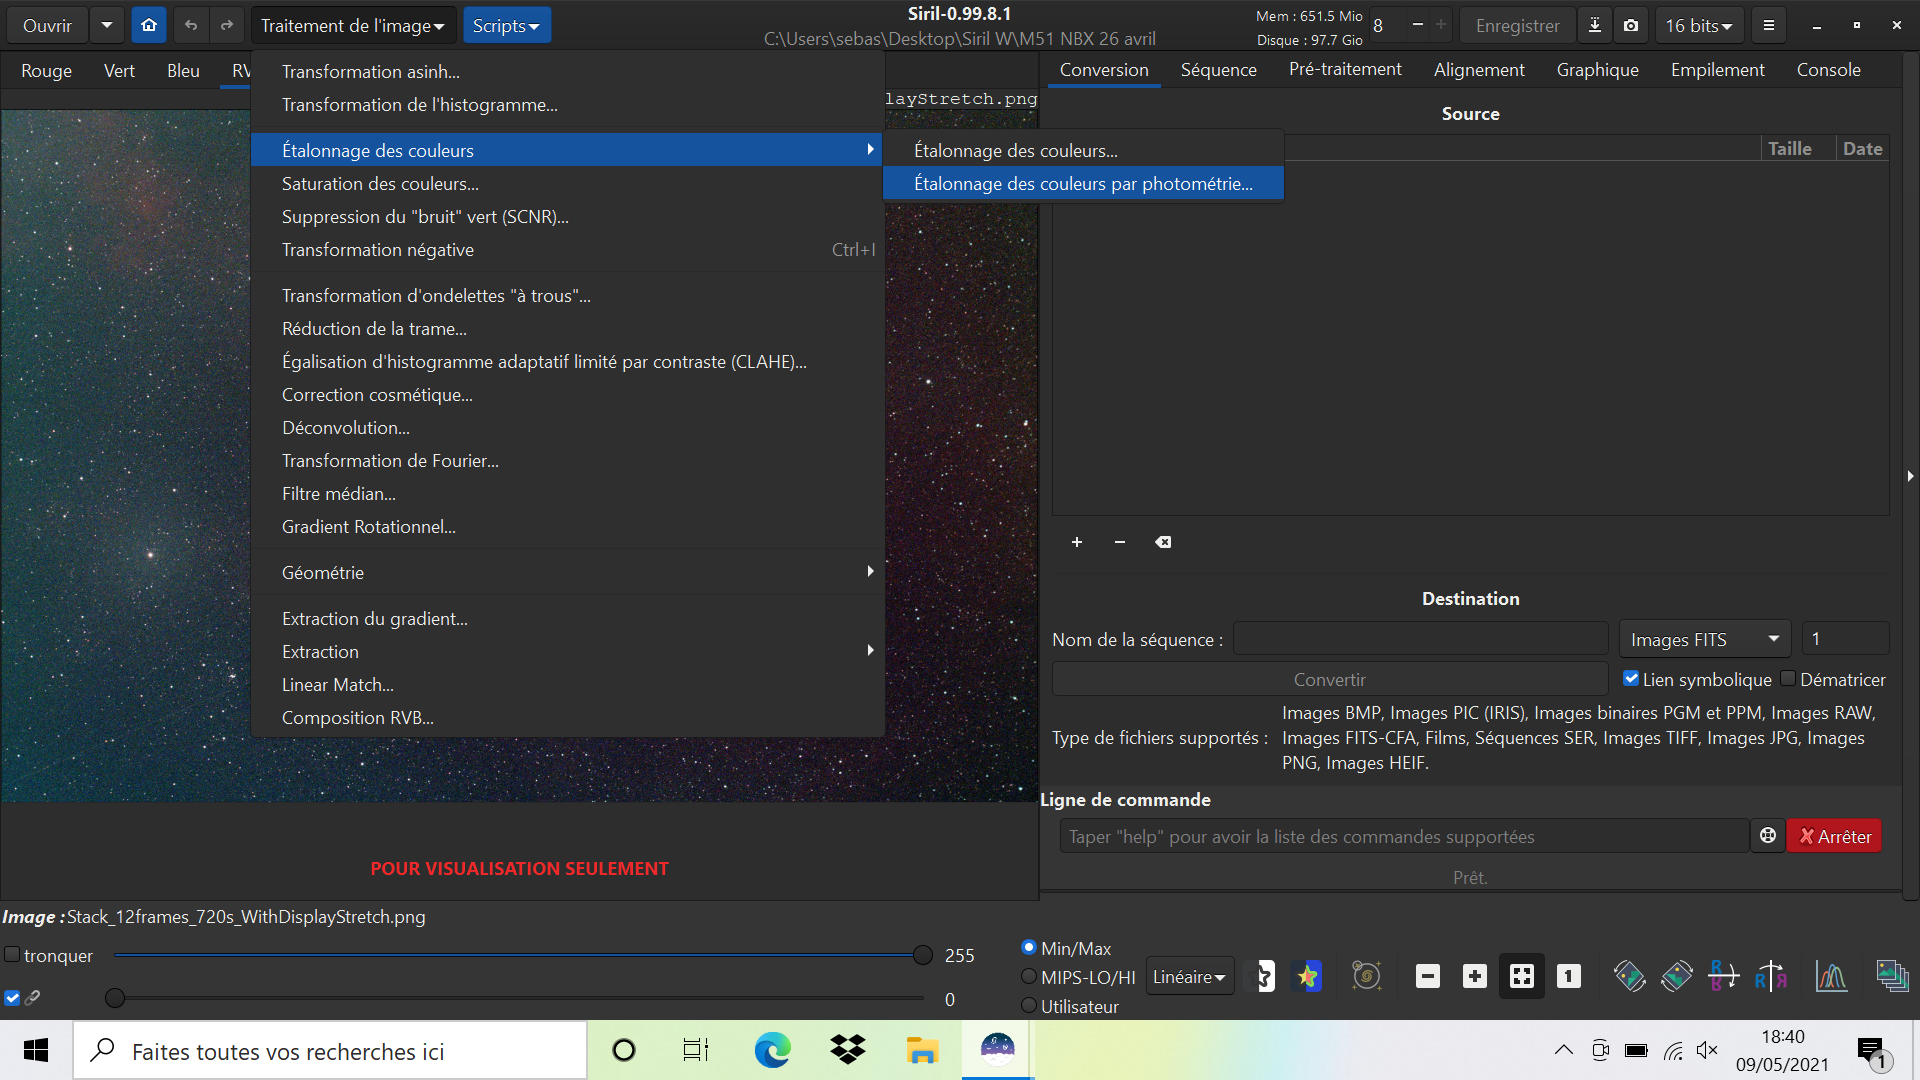
Task: Click the Windows Start button
Action: pyautogui.click(x=36, y=1050)
